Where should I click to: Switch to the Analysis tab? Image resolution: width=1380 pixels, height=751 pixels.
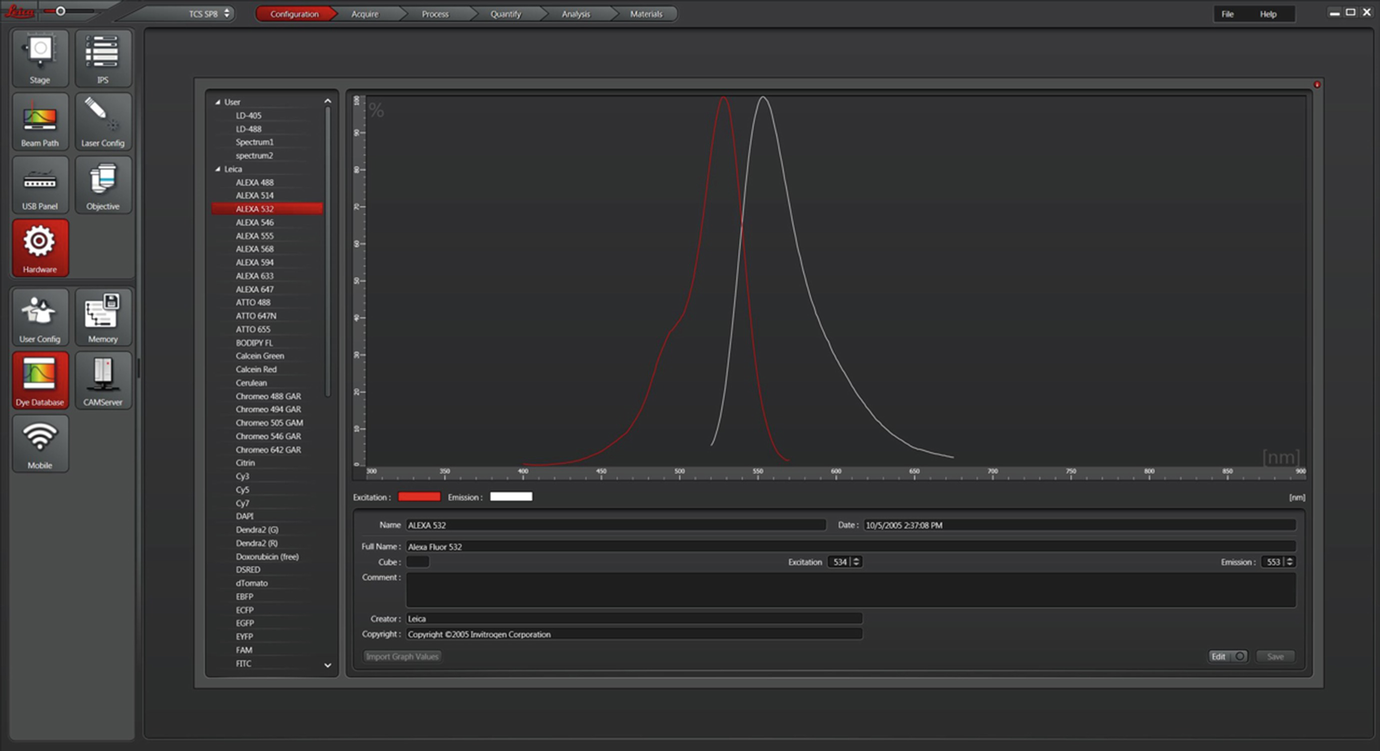coord(576,14)
